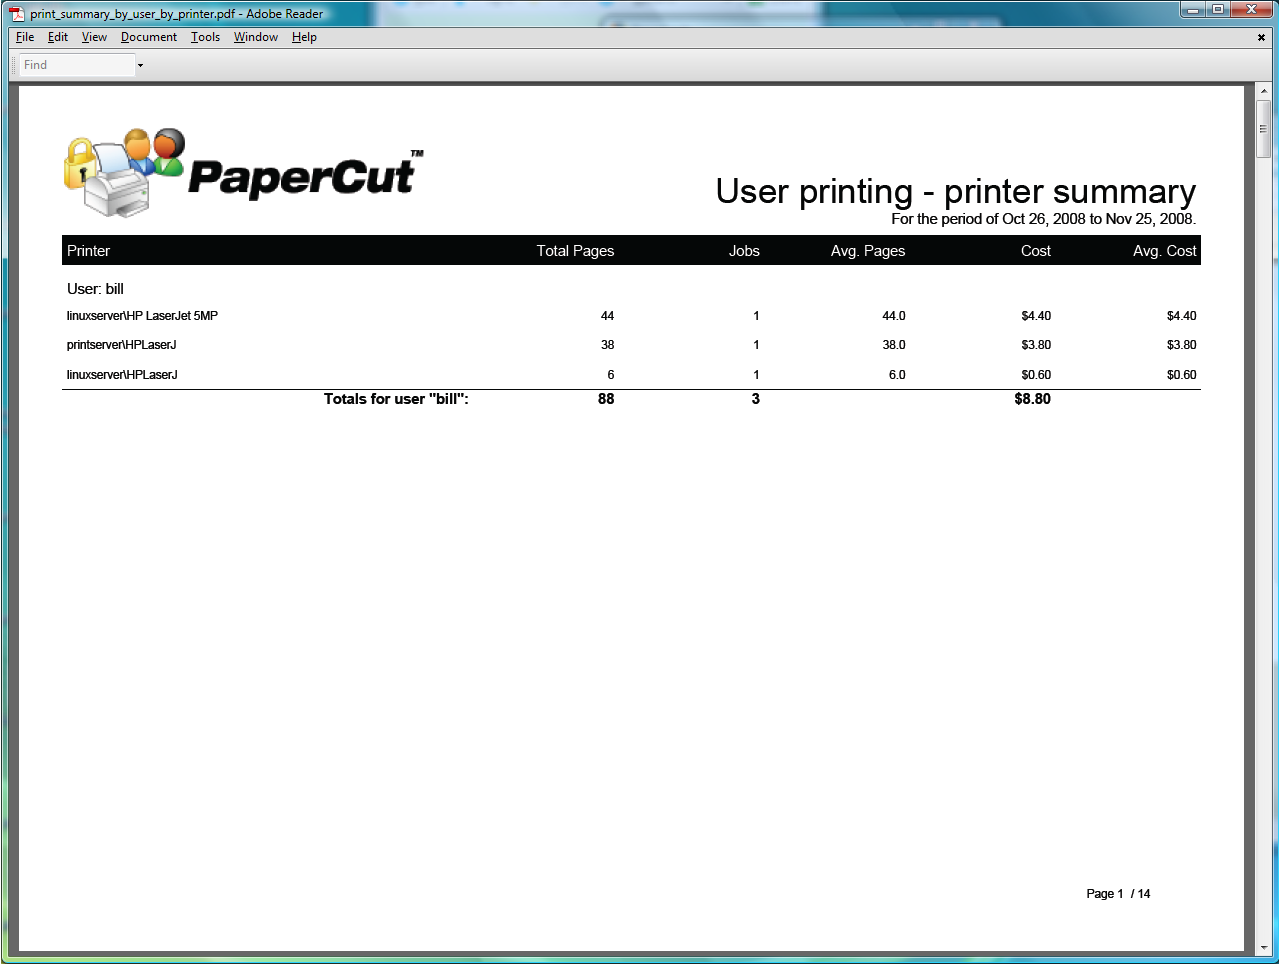Close the Adobe Reader window
Image resolution: width=1279 pixels, height=964 pixels.
[x=1251, y=10]
